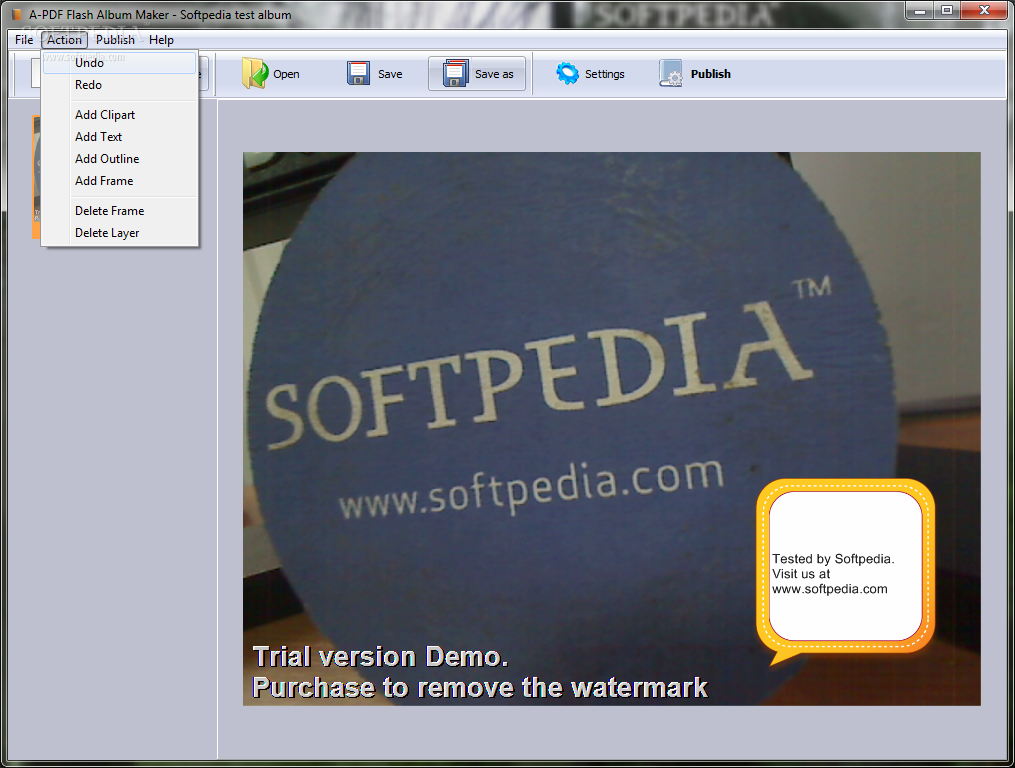Click the Publish toolbar icon
This screenshot has height=768, width=1015.
point(671,73)
